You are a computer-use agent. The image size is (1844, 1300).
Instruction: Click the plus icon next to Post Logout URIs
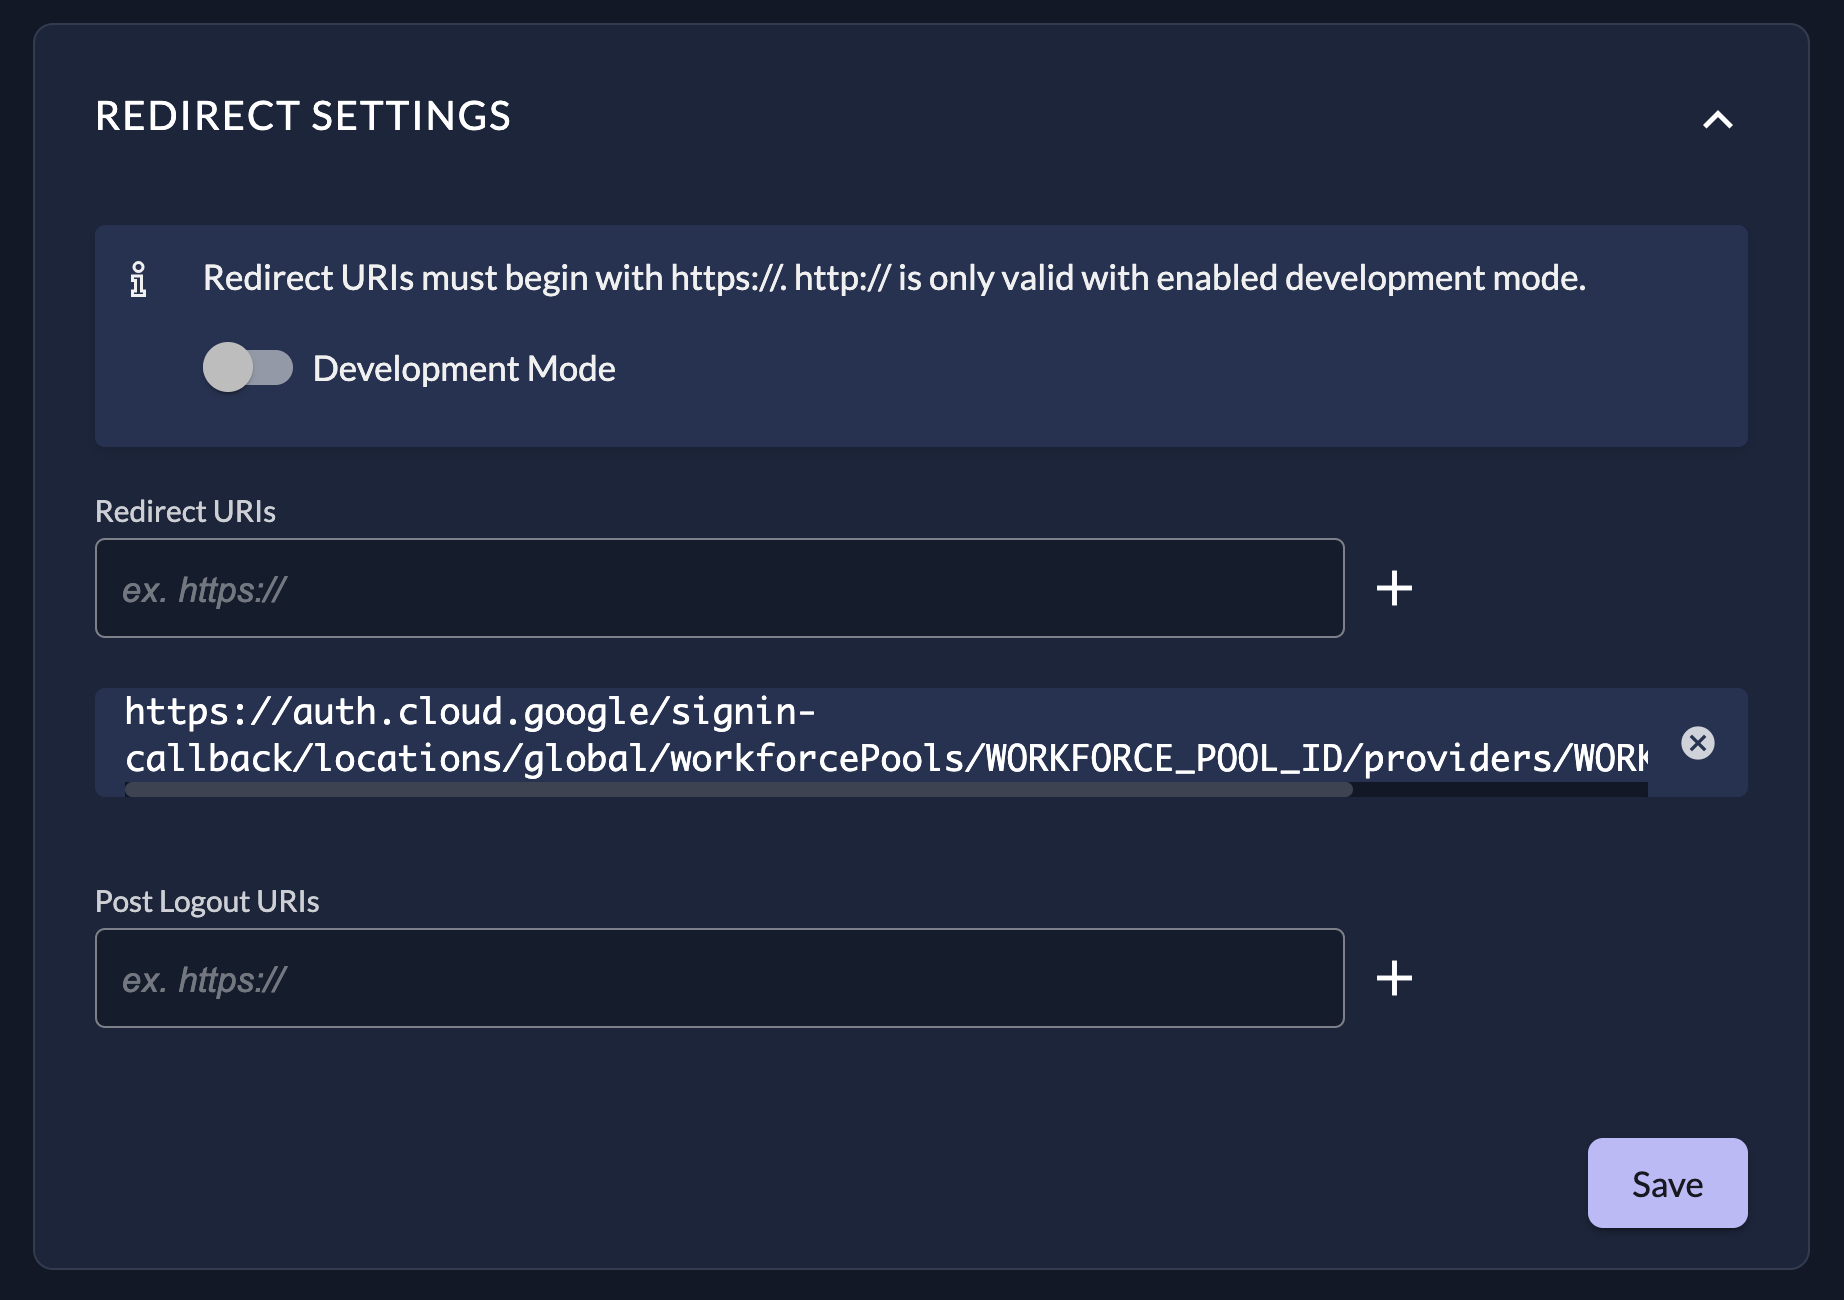click(x=1394, y=978)
